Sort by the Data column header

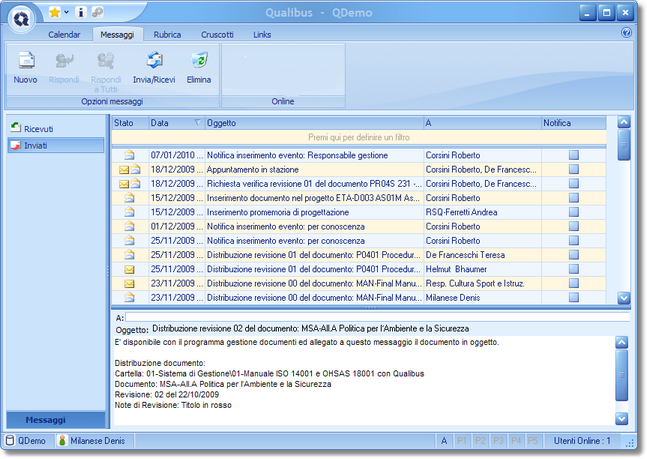click(x=177, y=123)
